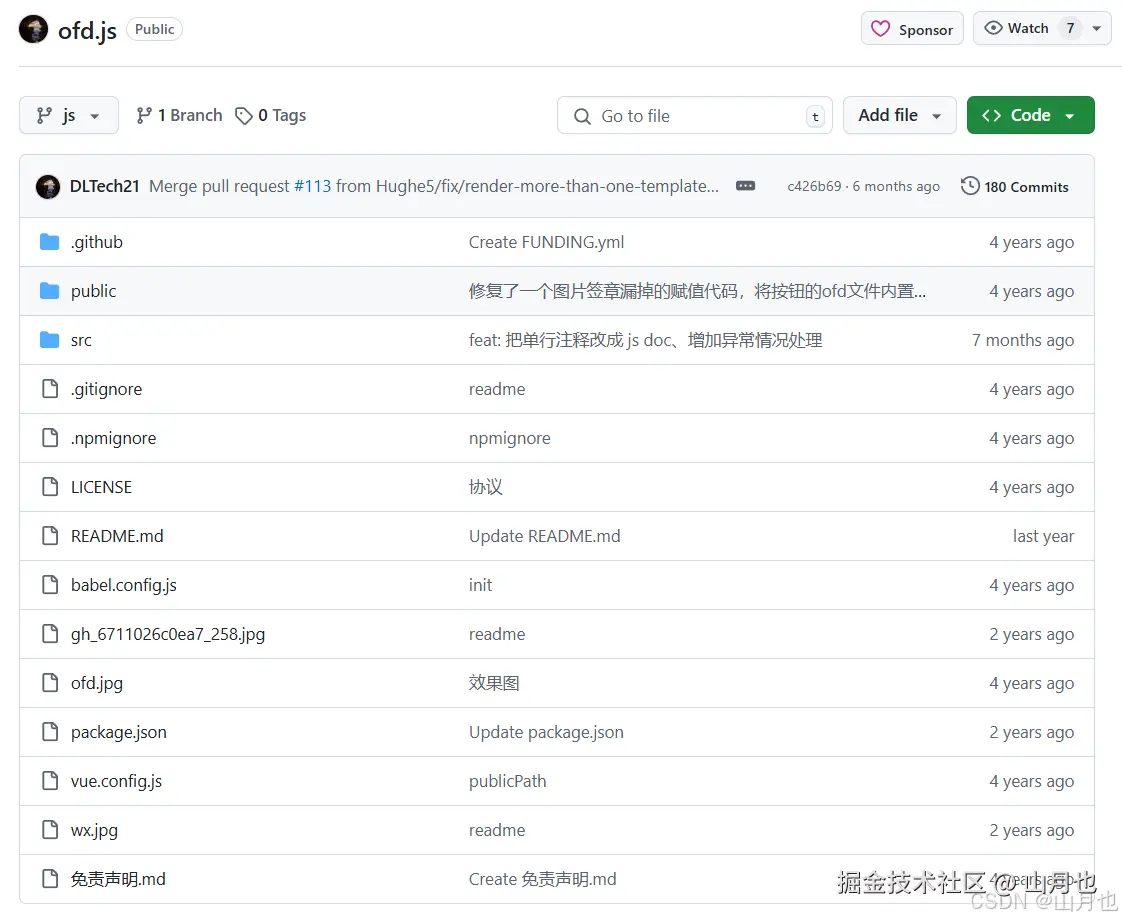Open the ofd.jpg file
Image resolution: width=1122 pixels, height=921 pixels.
(x=97, y=683)
